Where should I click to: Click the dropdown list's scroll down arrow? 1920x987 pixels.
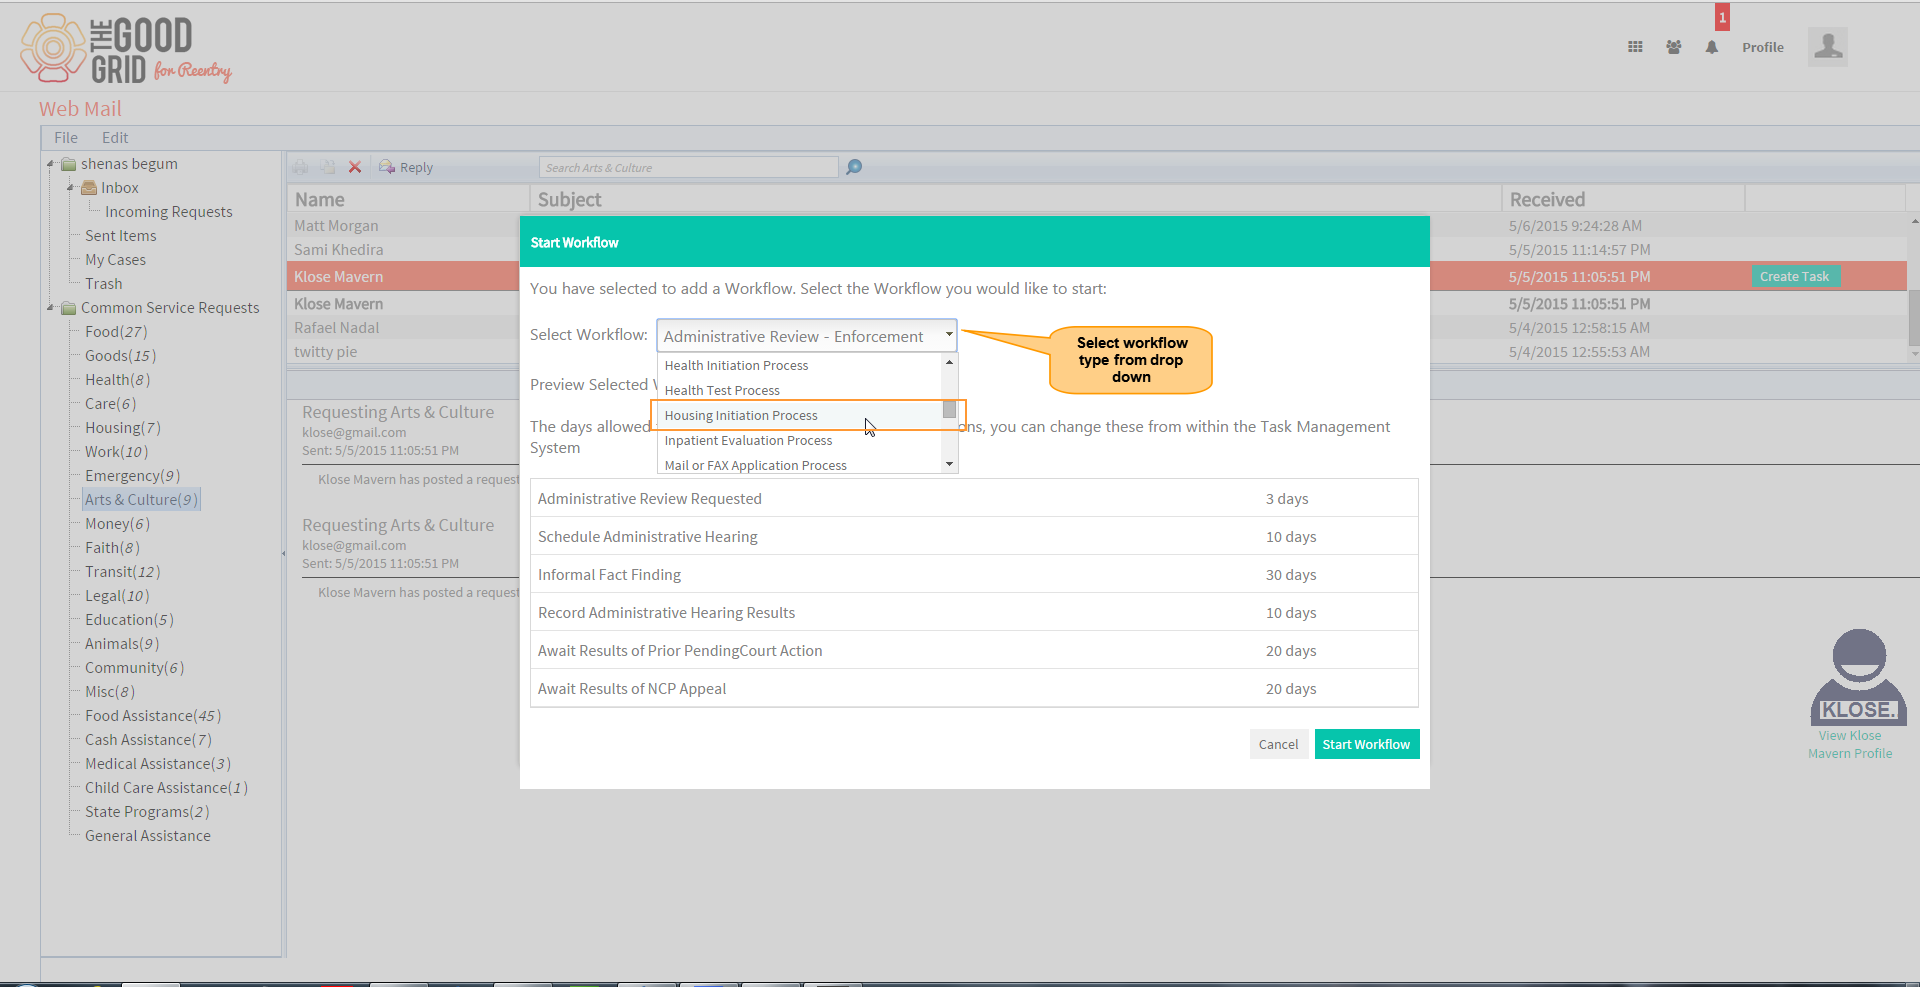point(950,464)
